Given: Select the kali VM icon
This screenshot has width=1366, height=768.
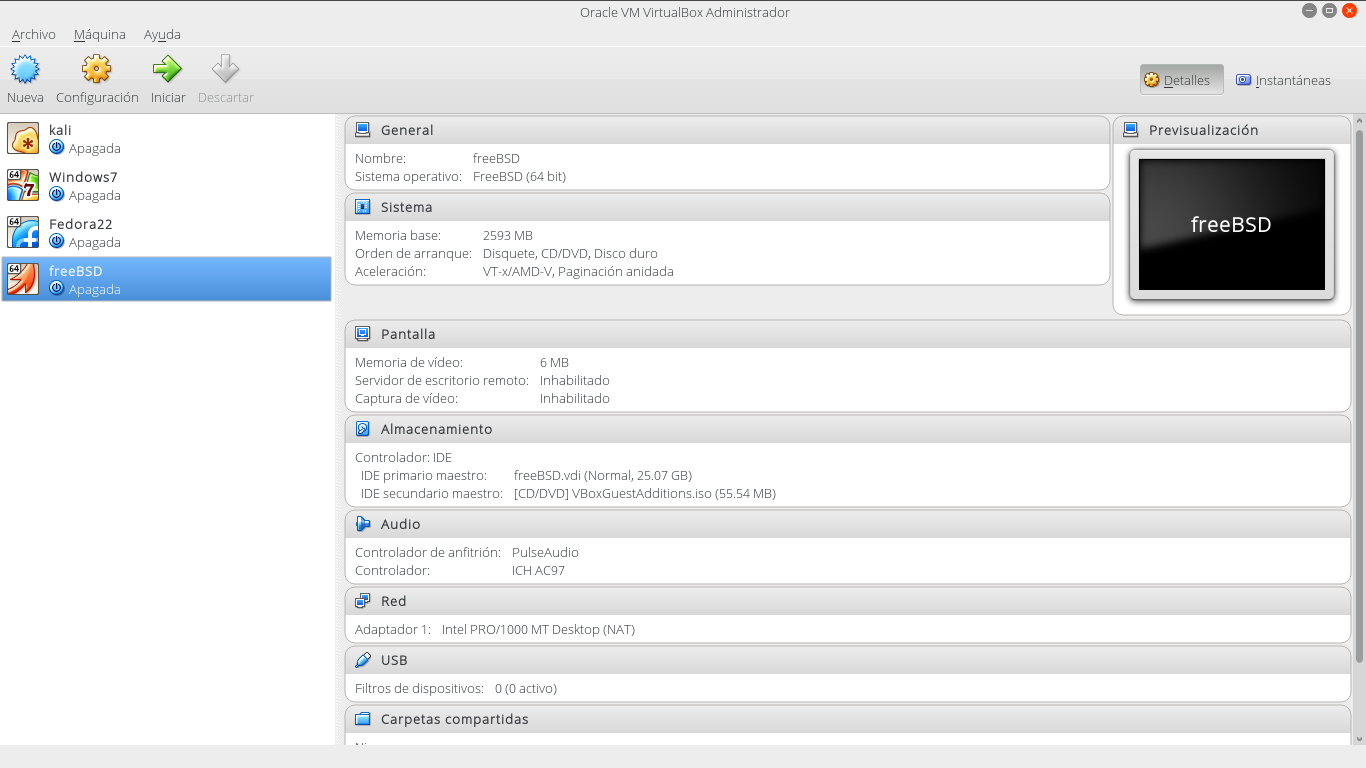Looking at the screenshot, I should point(23,138).
